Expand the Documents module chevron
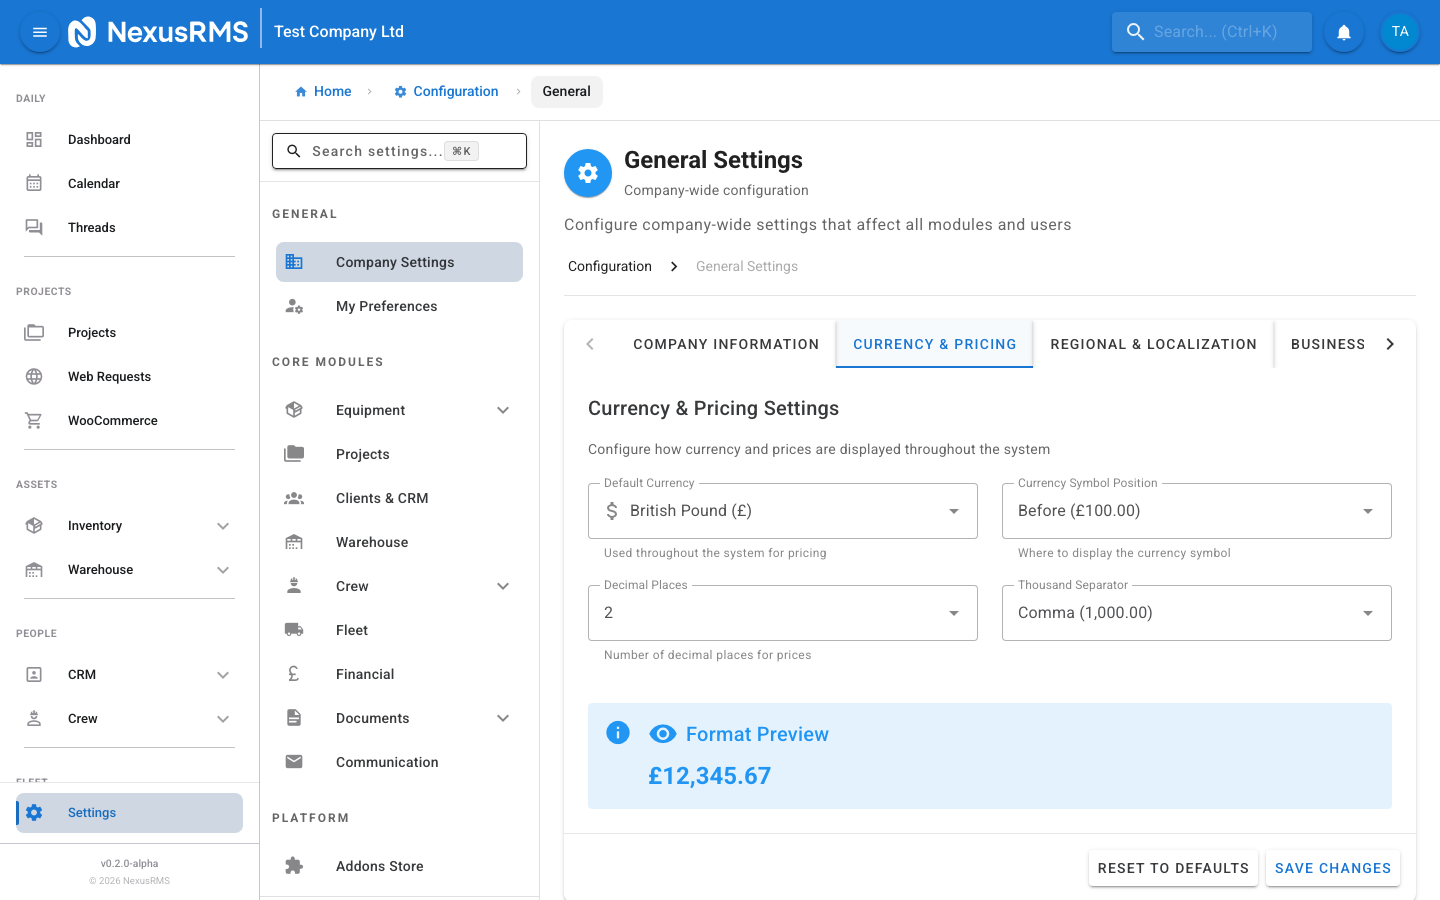Screen dimensions: 1440x900 point(503,717)
